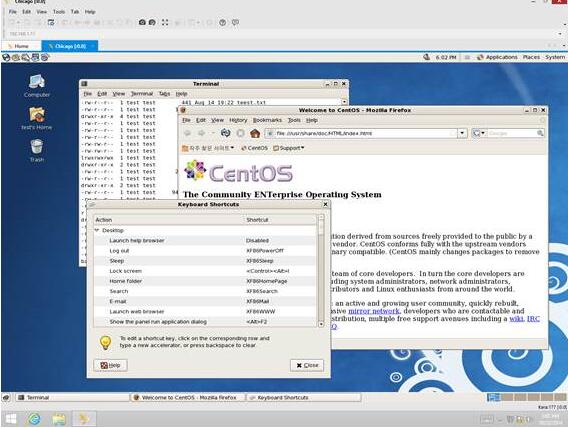Close the Keyboard Shortcuts dialog with Close button
Screen dimensions: 568x428
coord(307,365)
